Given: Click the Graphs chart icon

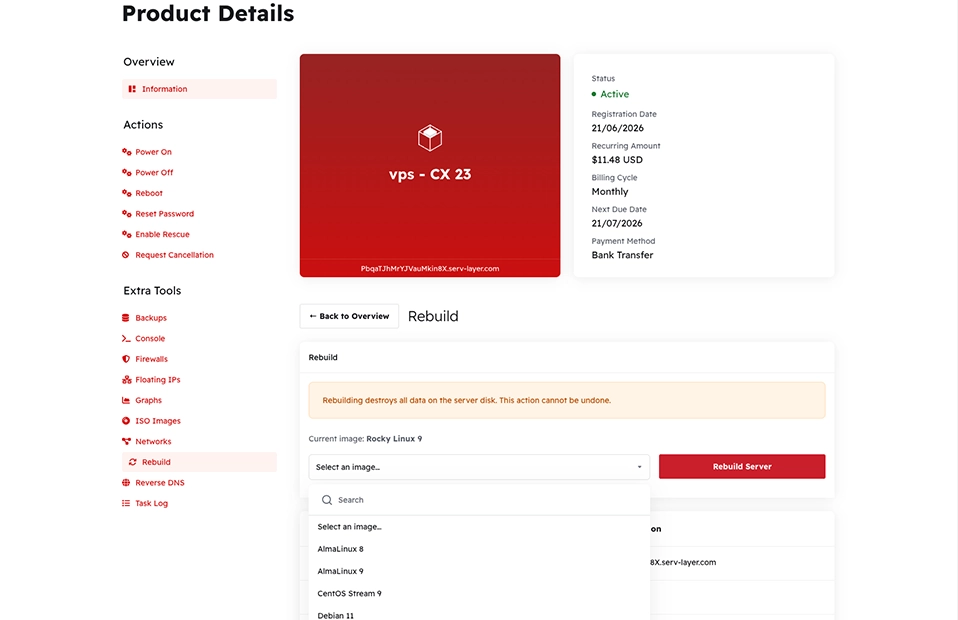Looking at the screenshot, I should (x=126, y=400).
